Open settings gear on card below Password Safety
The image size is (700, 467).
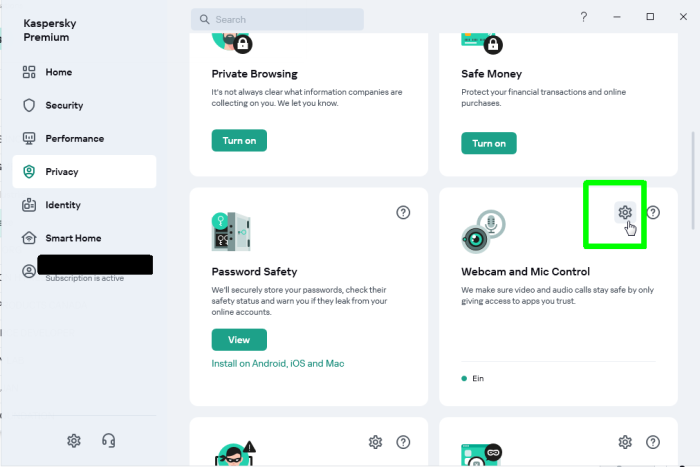click(x=375, y=442)
